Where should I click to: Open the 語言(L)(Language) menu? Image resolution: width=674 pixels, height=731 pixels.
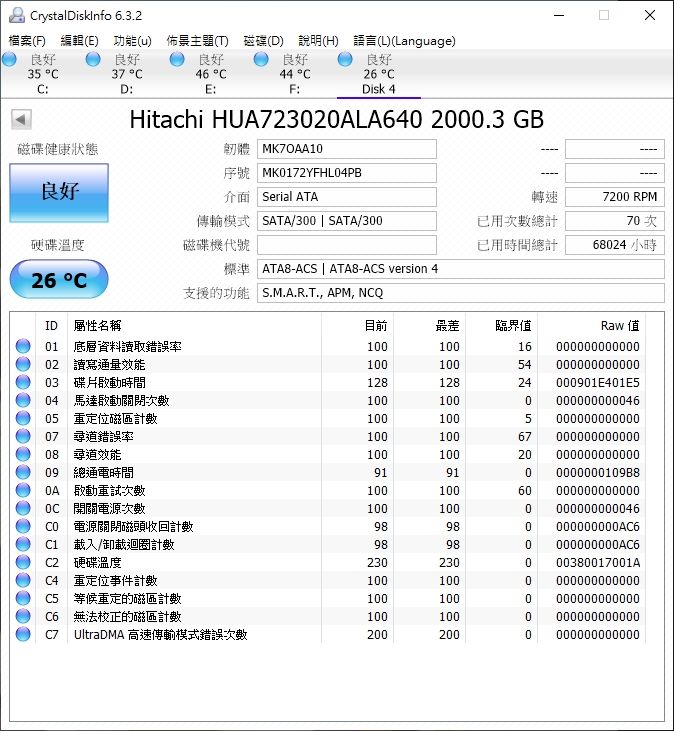(x=404, y=41)
